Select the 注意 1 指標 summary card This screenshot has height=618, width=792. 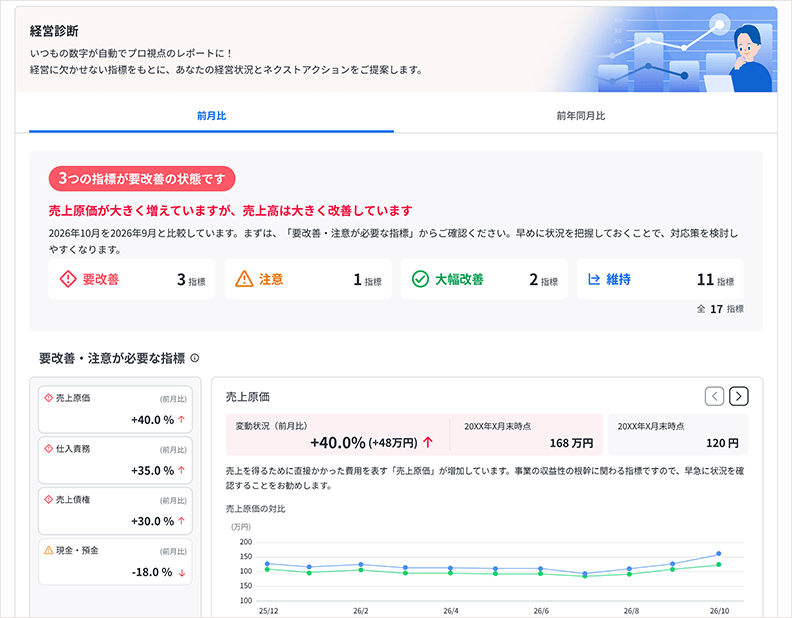(308, 279)
